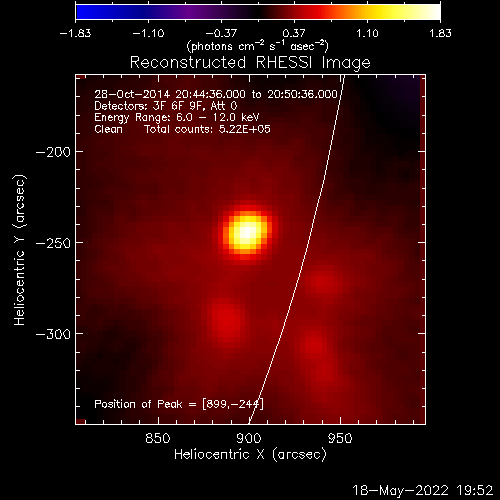500x500 pixels.
Task: Click the -300 y-axis tick label
Action: pos(53,334)
